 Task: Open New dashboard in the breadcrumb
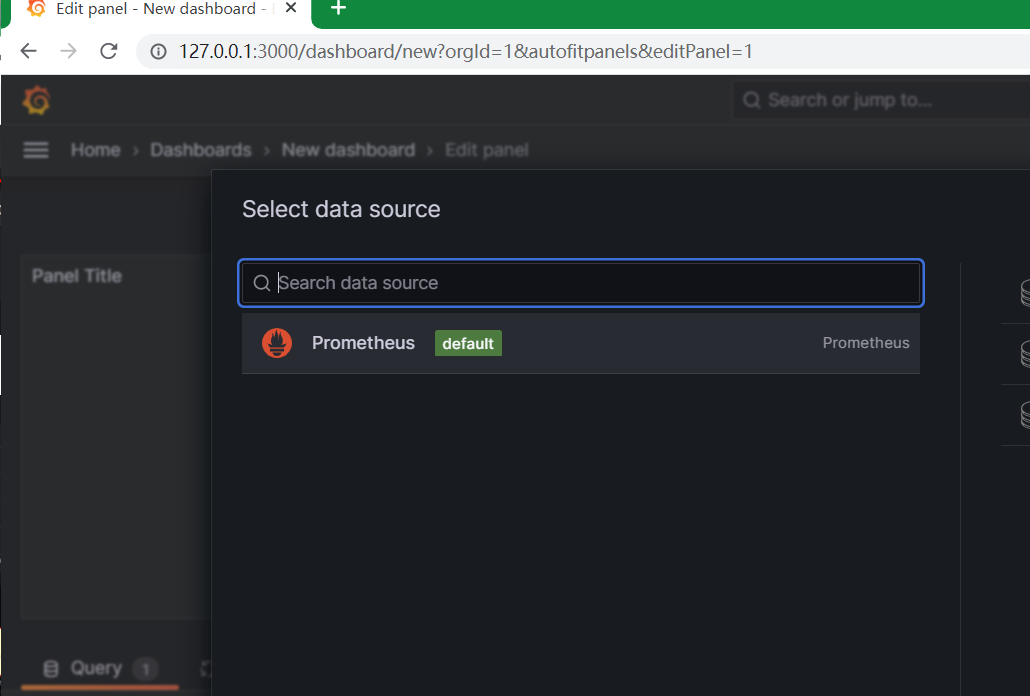[x=348, y=150]
